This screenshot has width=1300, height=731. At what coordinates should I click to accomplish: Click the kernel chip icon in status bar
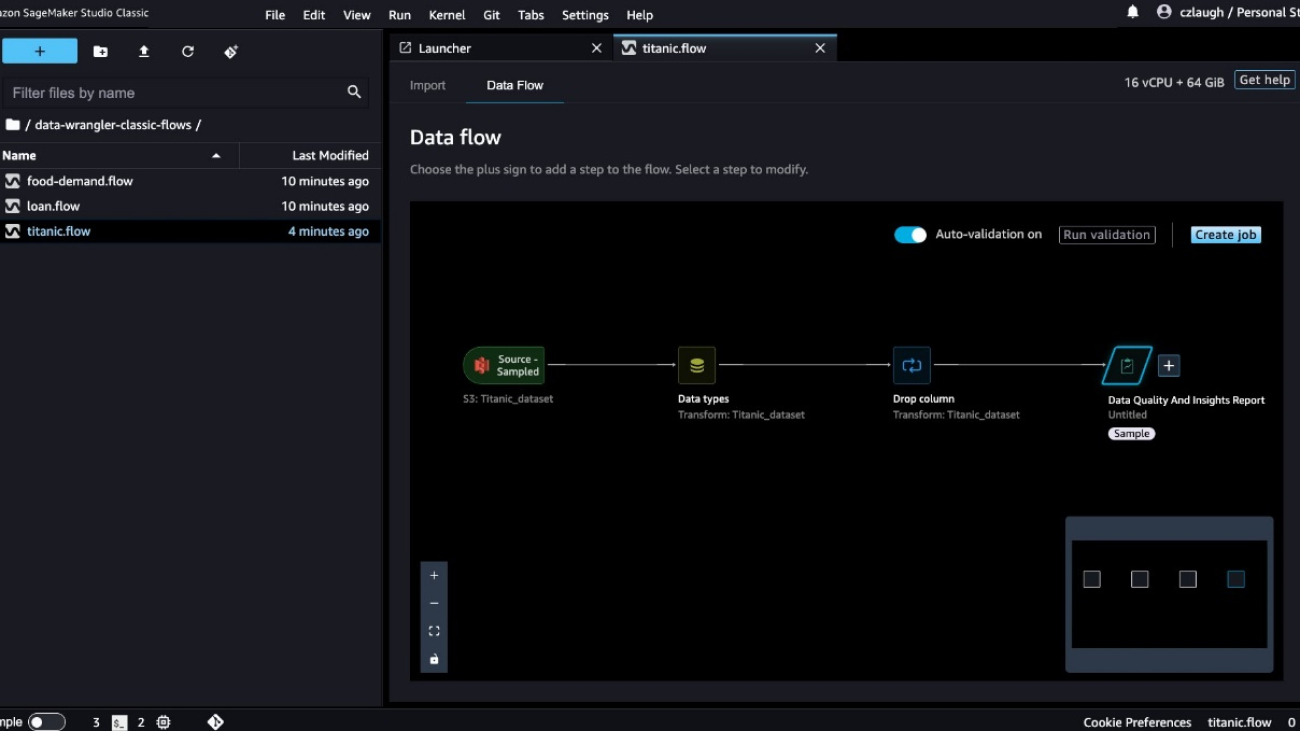click(x=164, y=722)
